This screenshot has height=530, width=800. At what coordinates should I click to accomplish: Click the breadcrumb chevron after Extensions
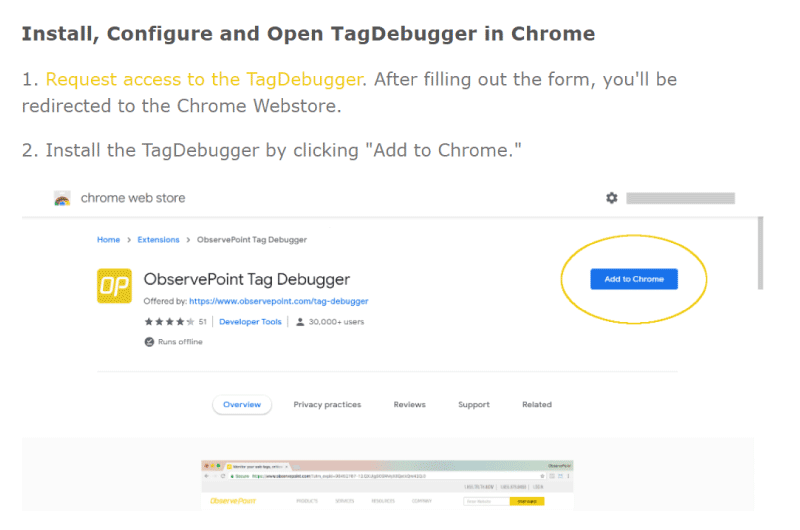(188, 240)
